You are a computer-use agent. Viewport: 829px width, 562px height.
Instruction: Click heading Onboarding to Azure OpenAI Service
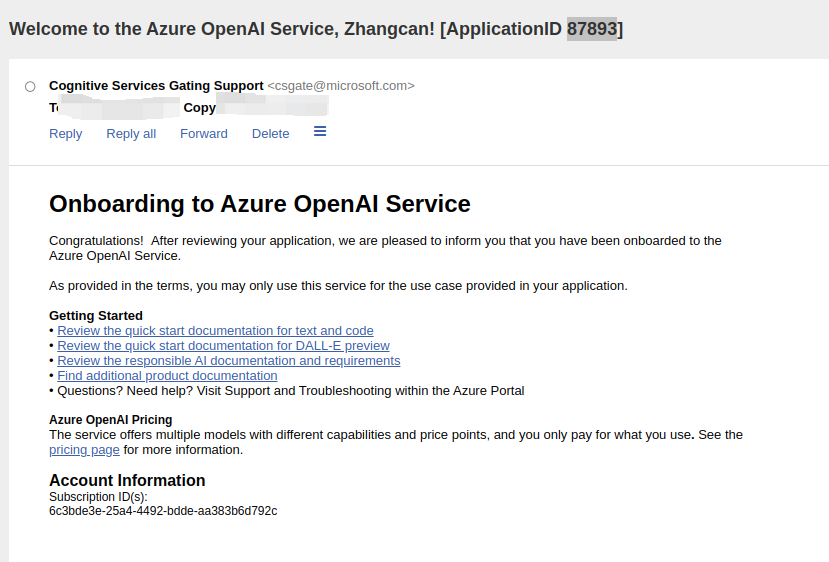[260, 204]
